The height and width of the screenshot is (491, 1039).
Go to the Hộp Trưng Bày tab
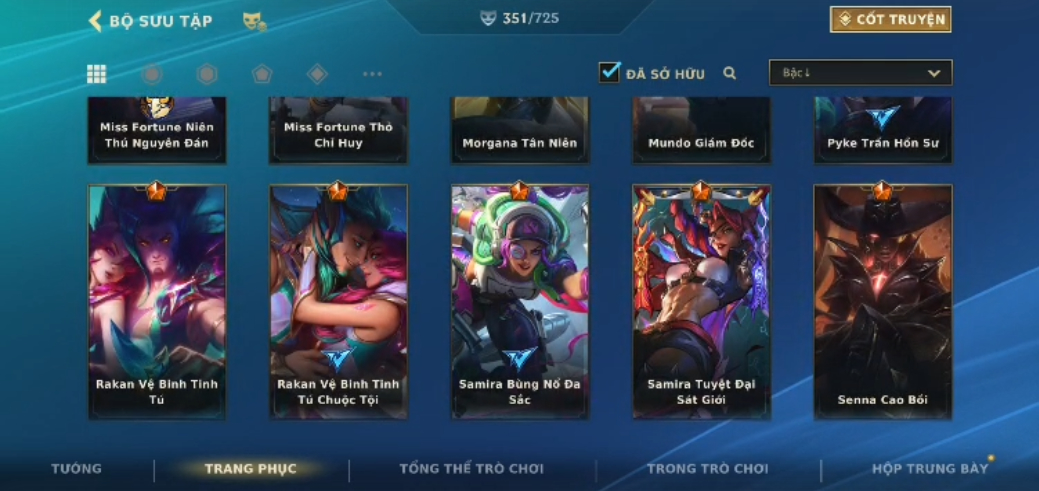(x=930, y=469)
